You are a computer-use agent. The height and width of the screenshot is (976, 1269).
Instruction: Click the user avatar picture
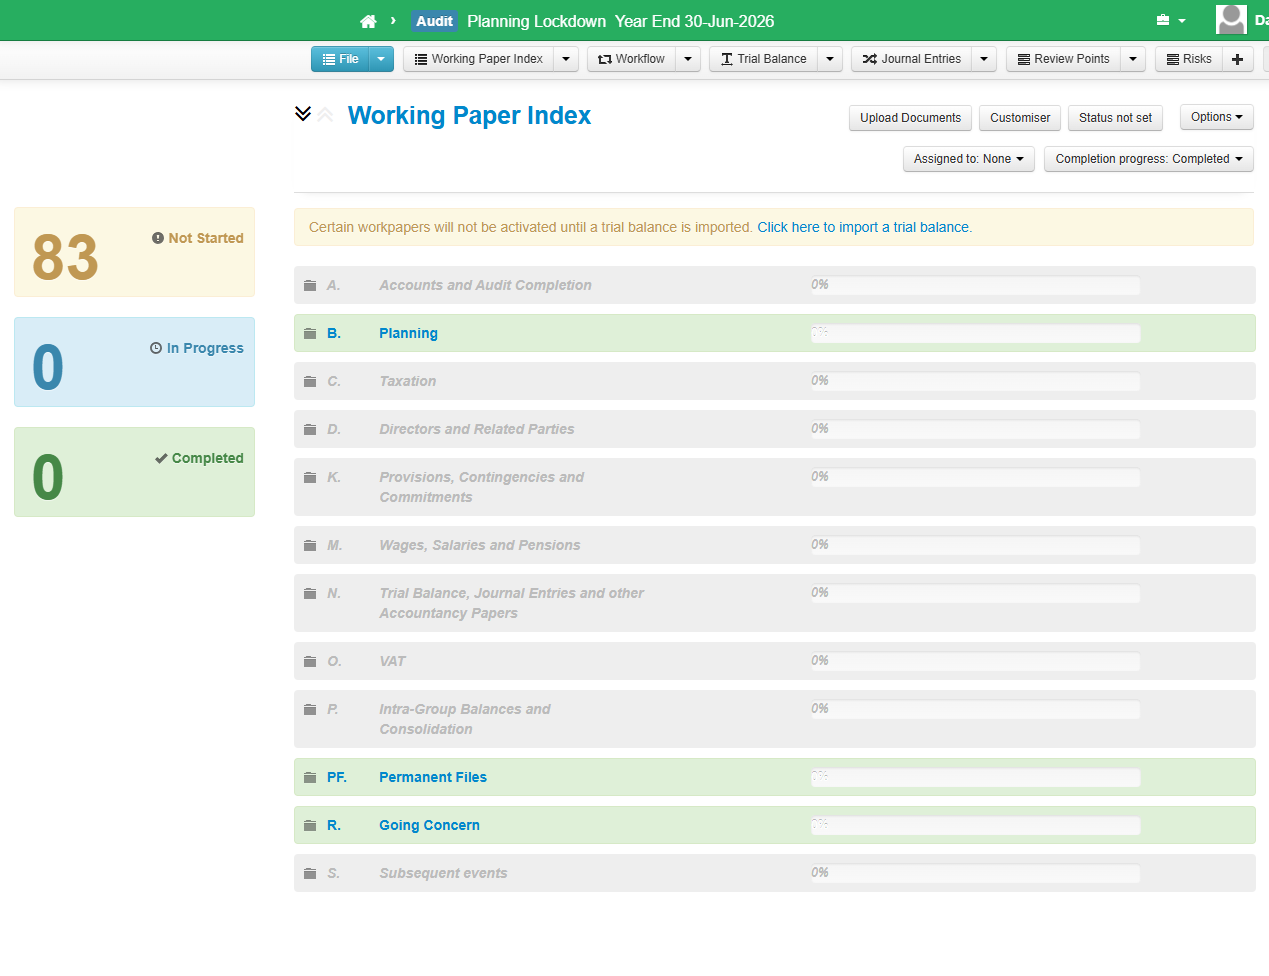coord(1231,20)
